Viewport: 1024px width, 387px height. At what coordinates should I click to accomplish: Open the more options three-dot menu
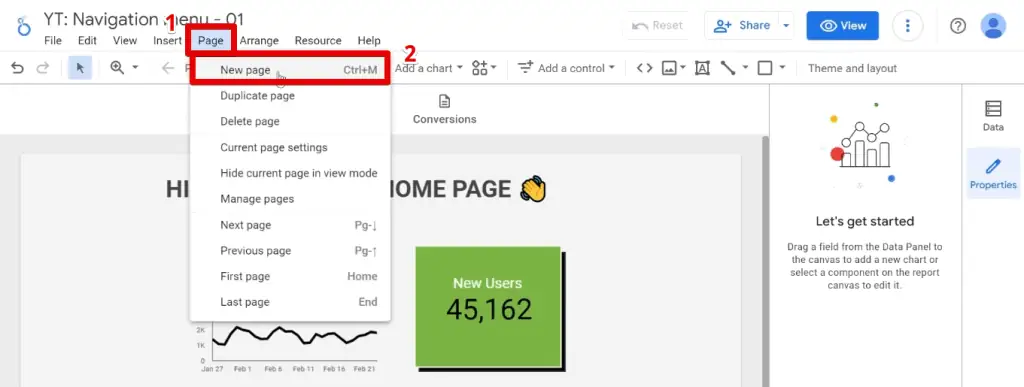(x=907, y=26)
